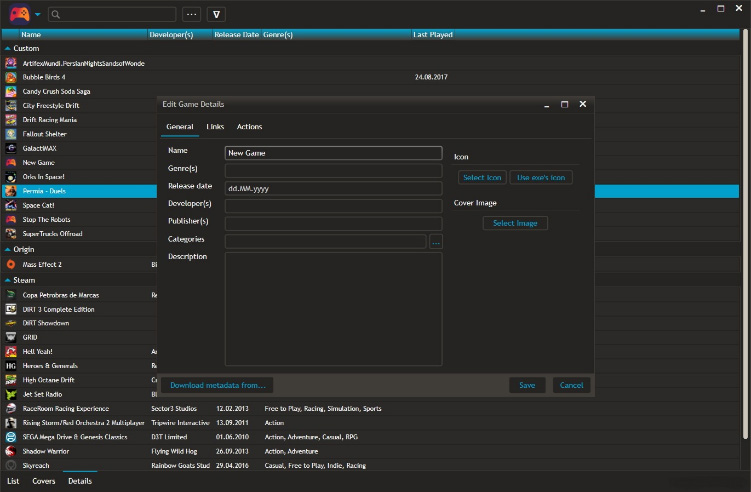Screen dimensions: 751x492
Task: Click the DiRT 3 Complete Edition icon
Action: click(x=11, y=309)
